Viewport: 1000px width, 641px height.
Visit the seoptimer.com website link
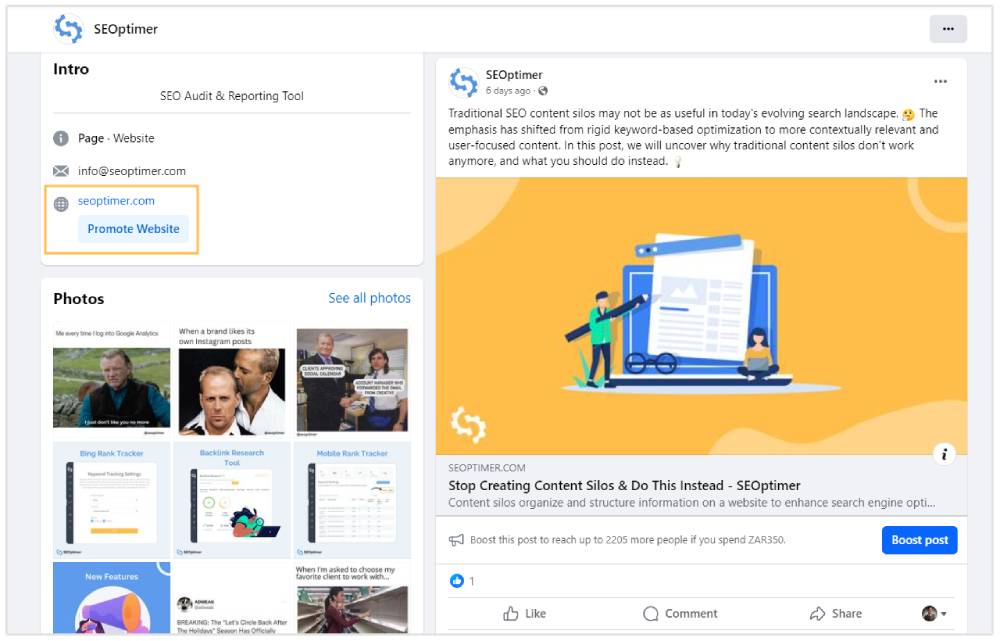(x=117, y=201)
